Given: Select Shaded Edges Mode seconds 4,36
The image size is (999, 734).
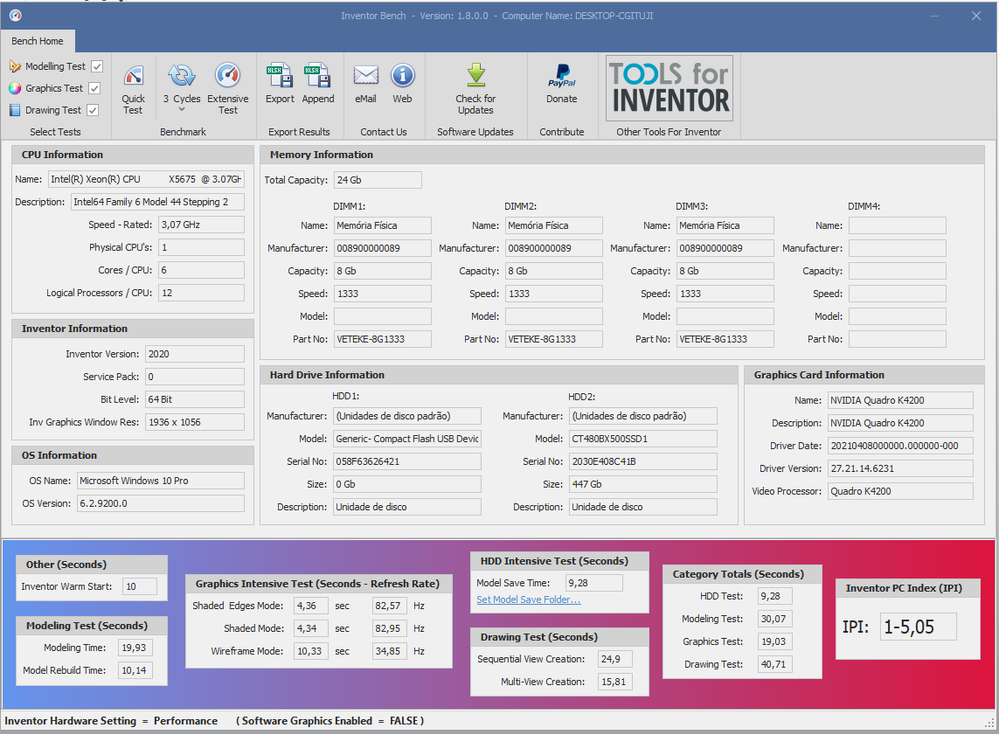Looking at the screenshot, I should (311, 605).
